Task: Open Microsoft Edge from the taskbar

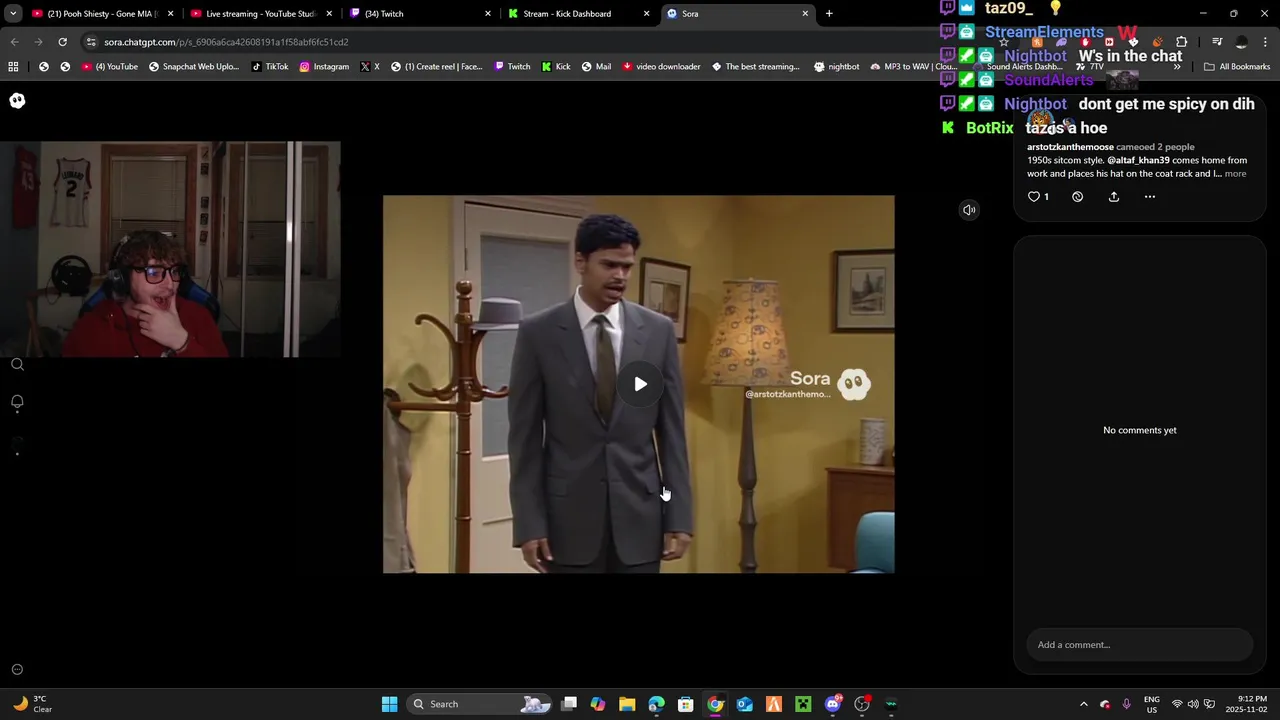Action: point(656,704)
